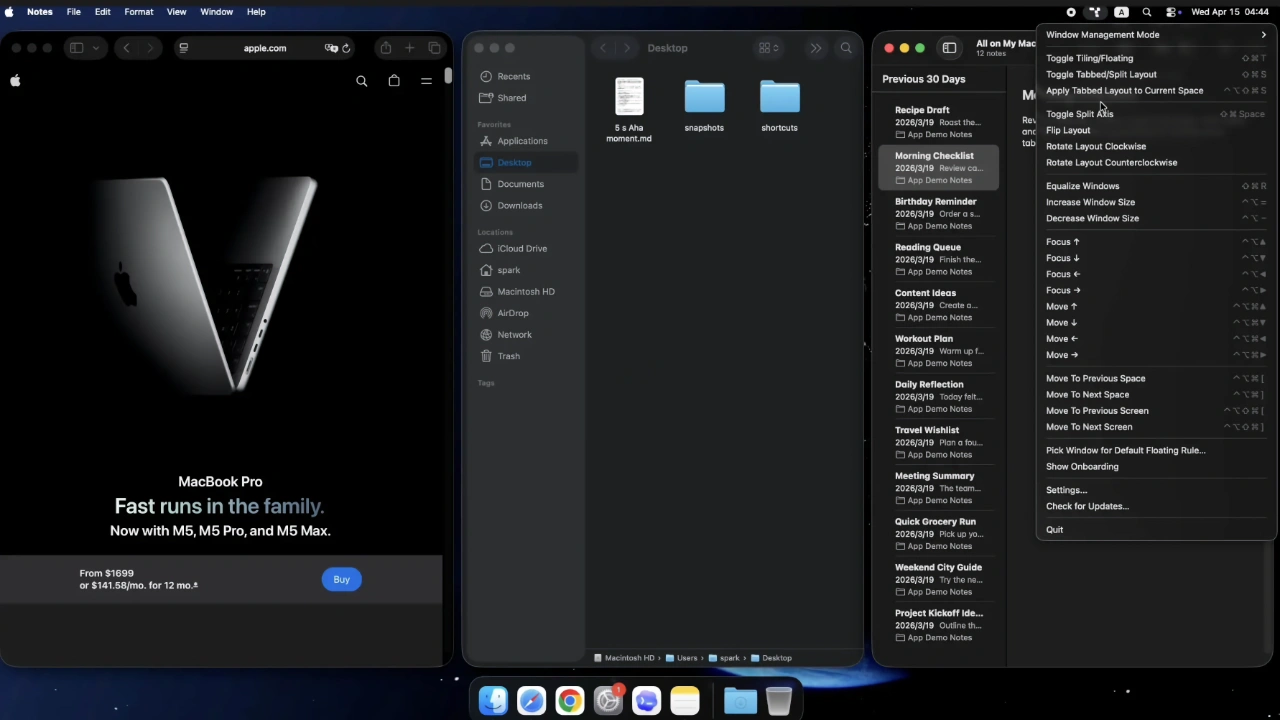Open the Trash in the Dock
Image resolution: width=1280 pixels, height=720 pixels.
[x=778, y=701]
